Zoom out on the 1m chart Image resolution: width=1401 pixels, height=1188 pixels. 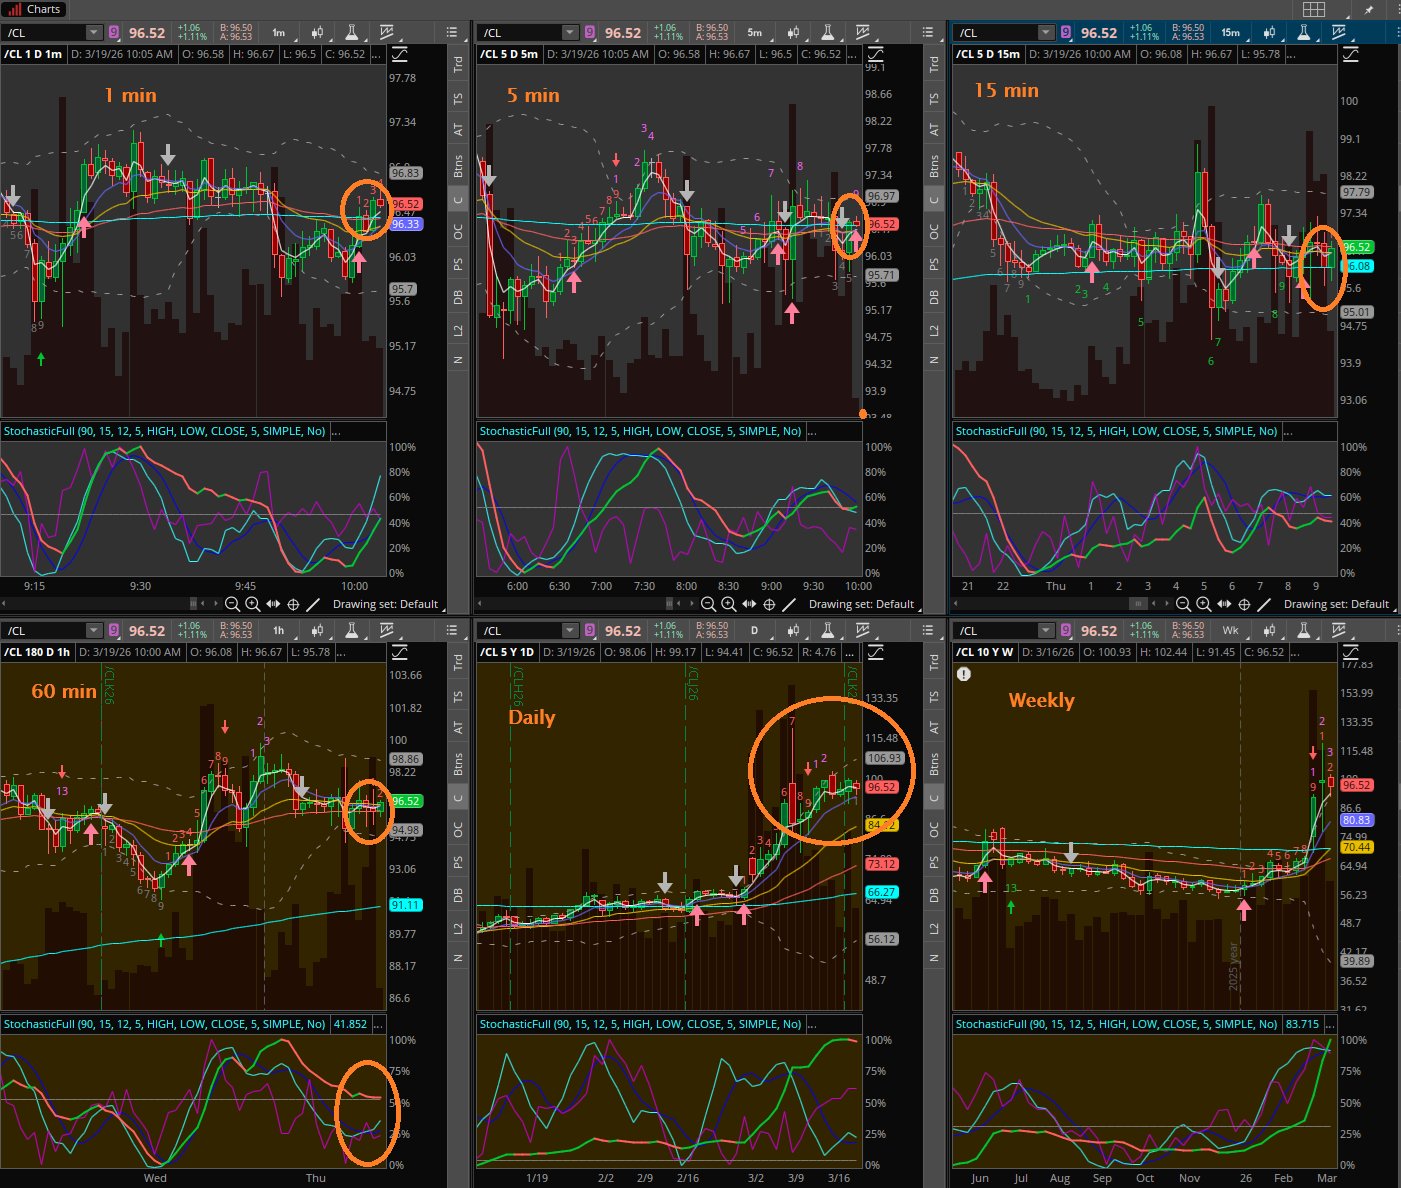[232, 604]
